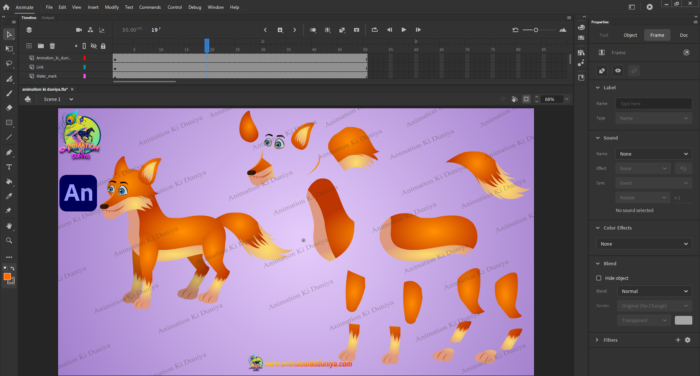Image resolution: width=700 pixels, height=376 pixels.
Task: Open the Modify menu
Action: [112, 7]
